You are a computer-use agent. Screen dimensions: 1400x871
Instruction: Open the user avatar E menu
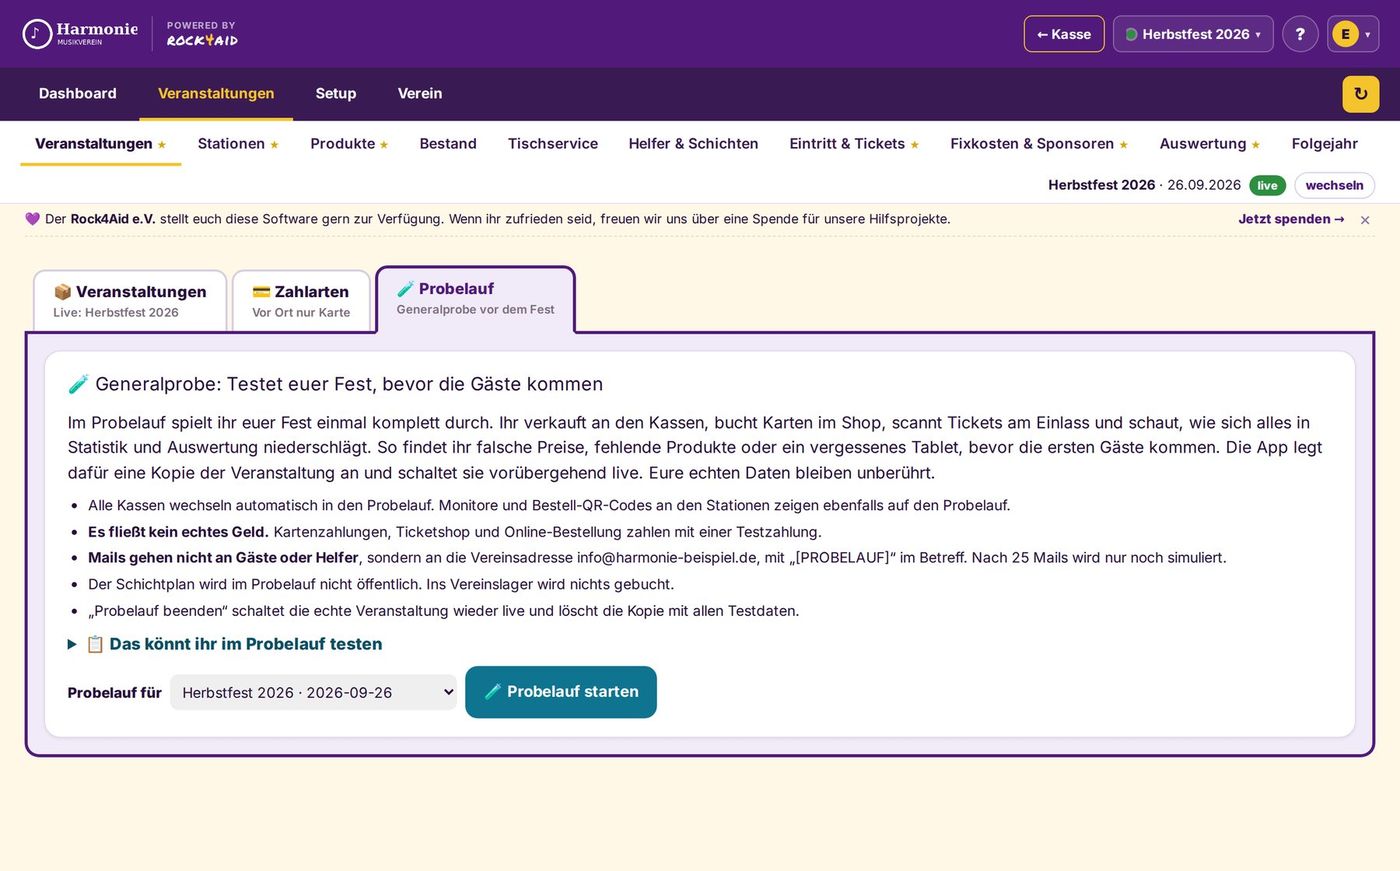tap(1353, 34)
